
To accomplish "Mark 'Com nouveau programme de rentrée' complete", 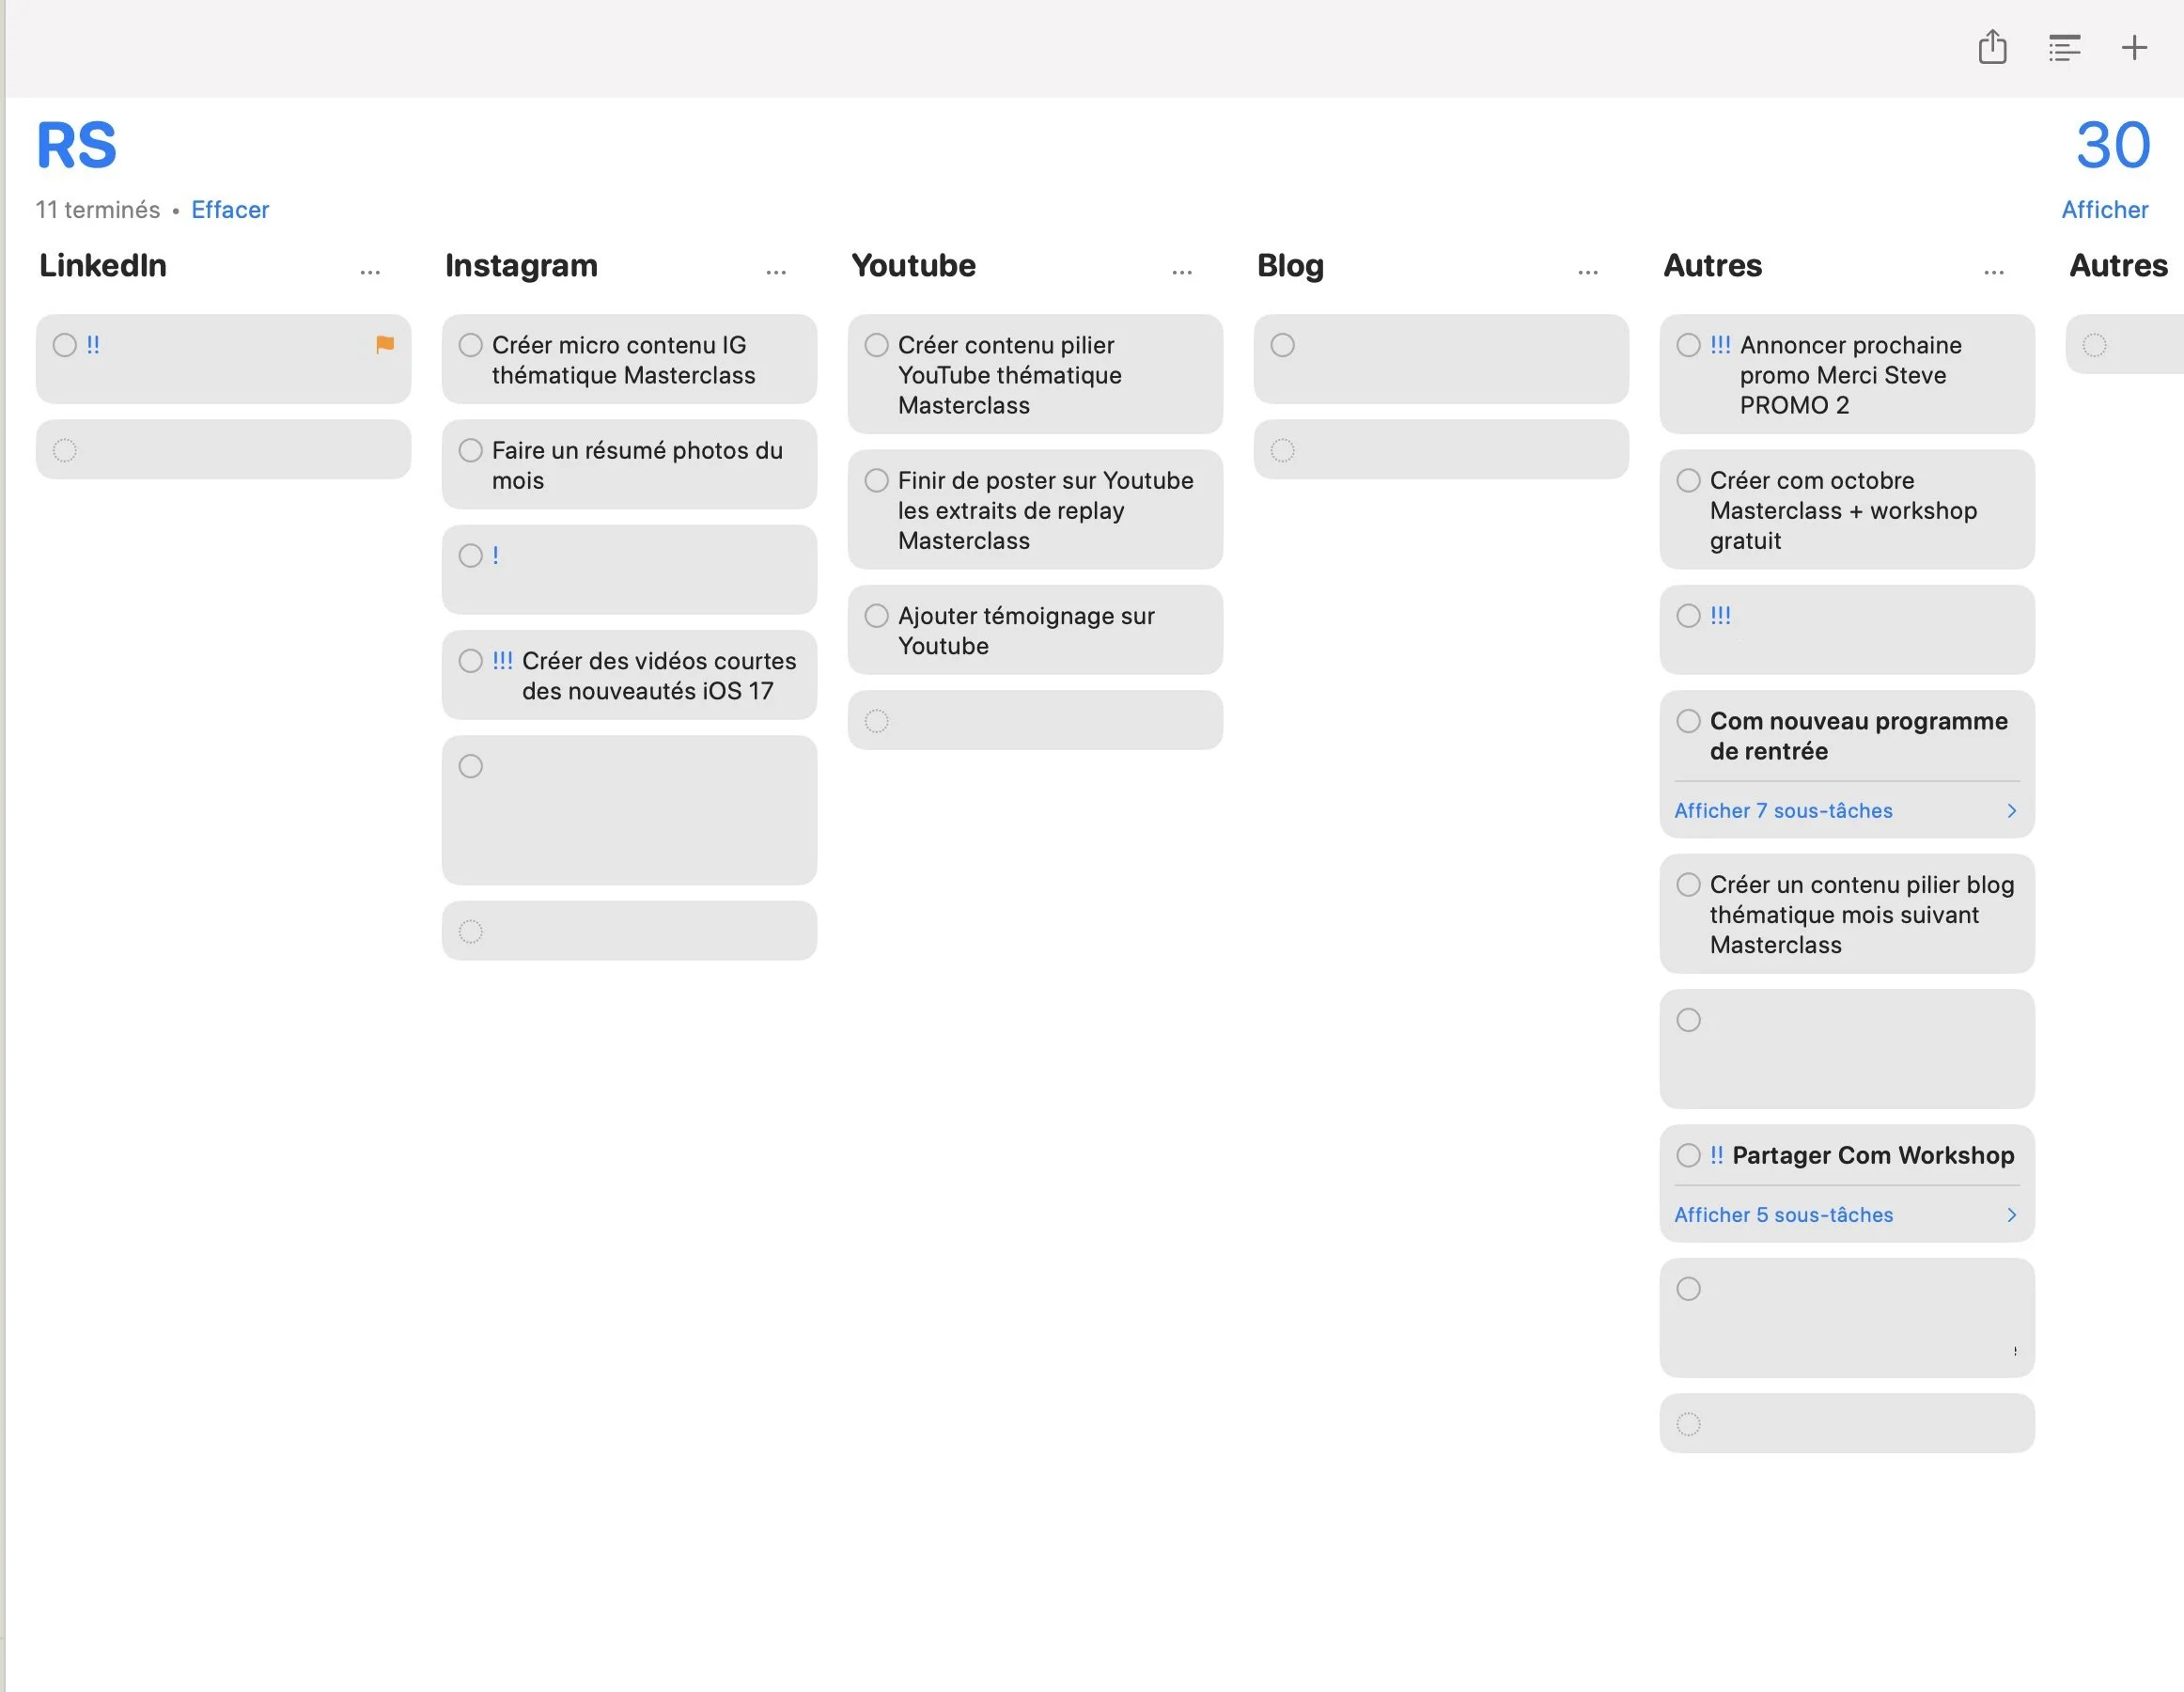I will click(x=1689, y=721).
